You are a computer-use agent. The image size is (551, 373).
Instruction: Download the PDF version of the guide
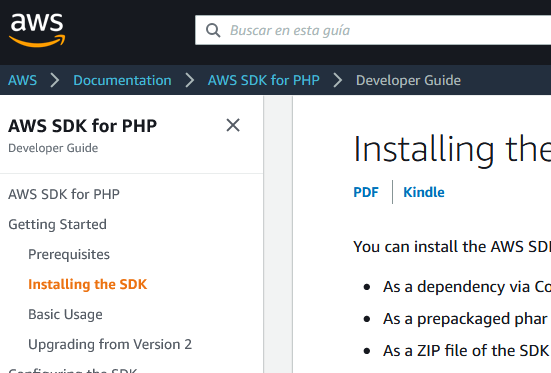(366, 192)
